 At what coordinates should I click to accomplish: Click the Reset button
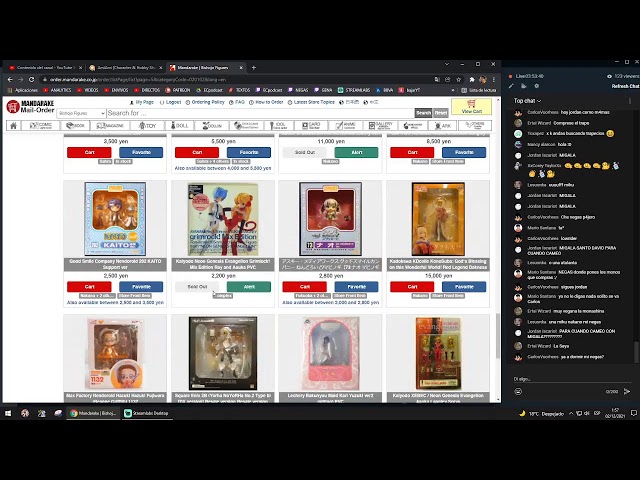[440, 113]
